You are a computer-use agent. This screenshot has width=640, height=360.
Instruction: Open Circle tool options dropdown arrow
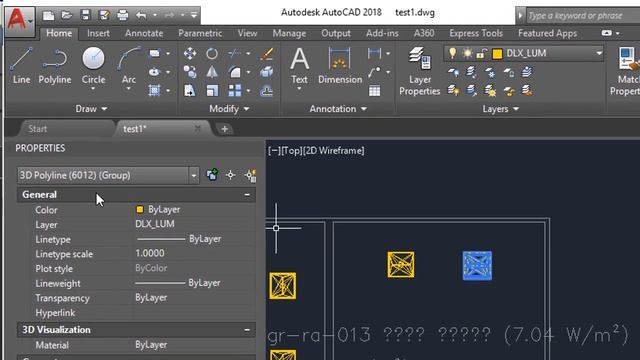click(93, 89)
